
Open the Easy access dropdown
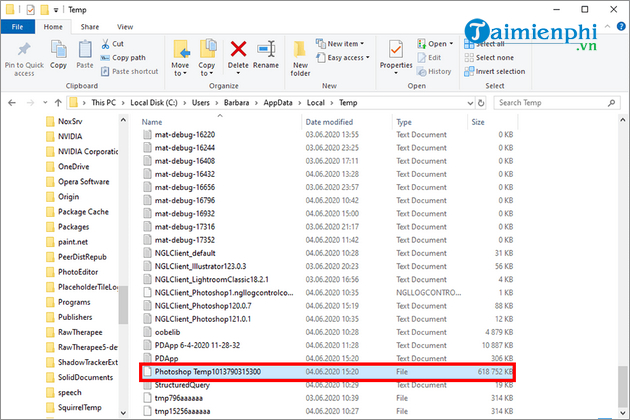343,57
